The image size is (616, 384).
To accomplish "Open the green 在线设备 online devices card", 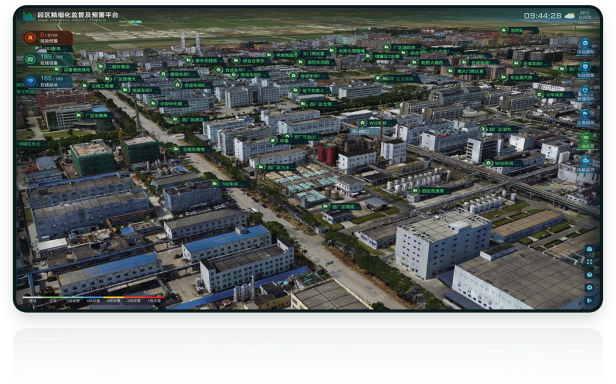I will tap(48, 59).
